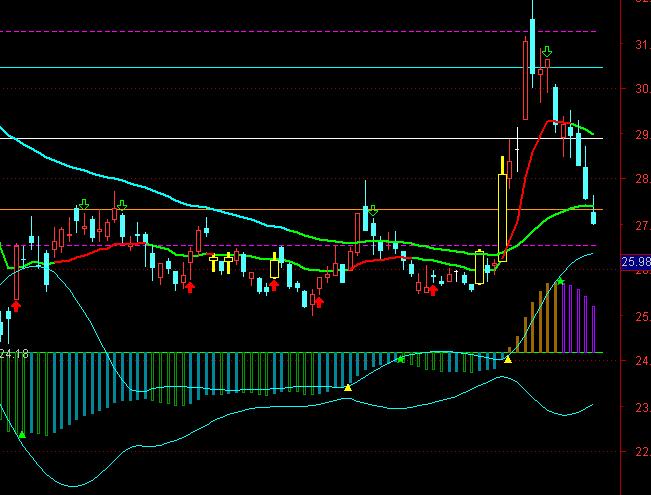Click the rightmost red buy arrow
This screenshot has height=495, width=651.
point(432,290)
